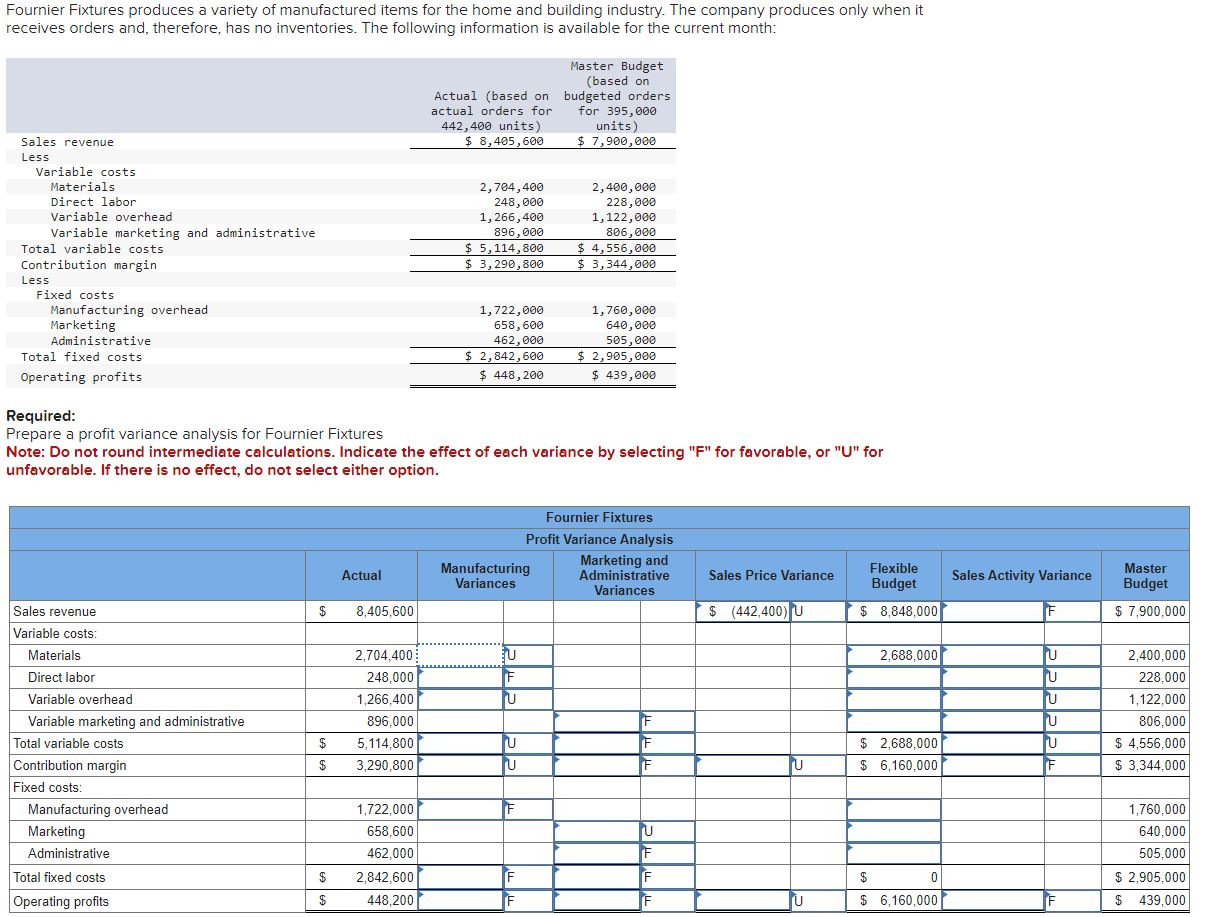Open Direct labor manufacturing variance F/U dropdown
The width and height of the screenshot is (1219, 917).
pyautogui.click(x=528, y=678)
